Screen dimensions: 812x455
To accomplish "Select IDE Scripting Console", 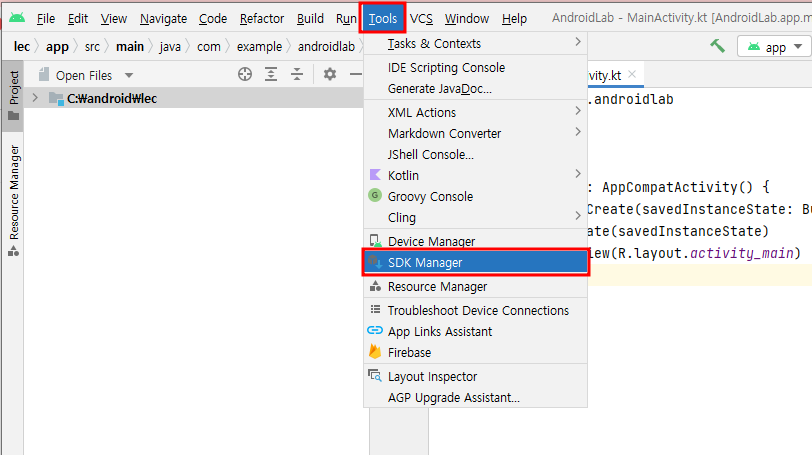I will [x=475, y=68].
